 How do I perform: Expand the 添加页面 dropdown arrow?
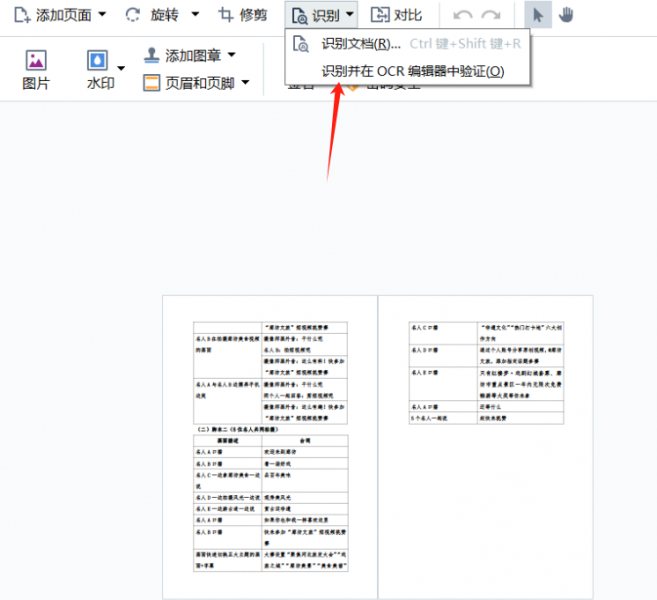(x=102, y=14)
